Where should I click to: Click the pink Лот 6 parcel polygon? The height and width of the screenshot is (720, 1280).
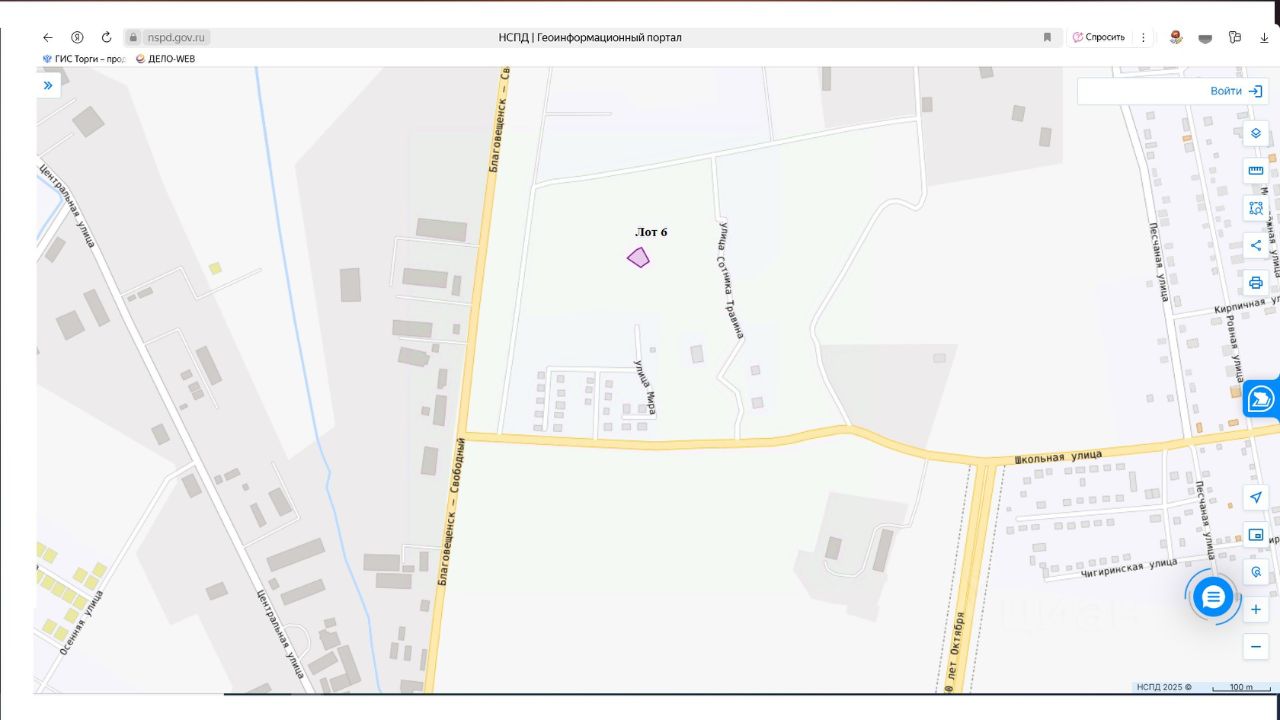[638, 257]
